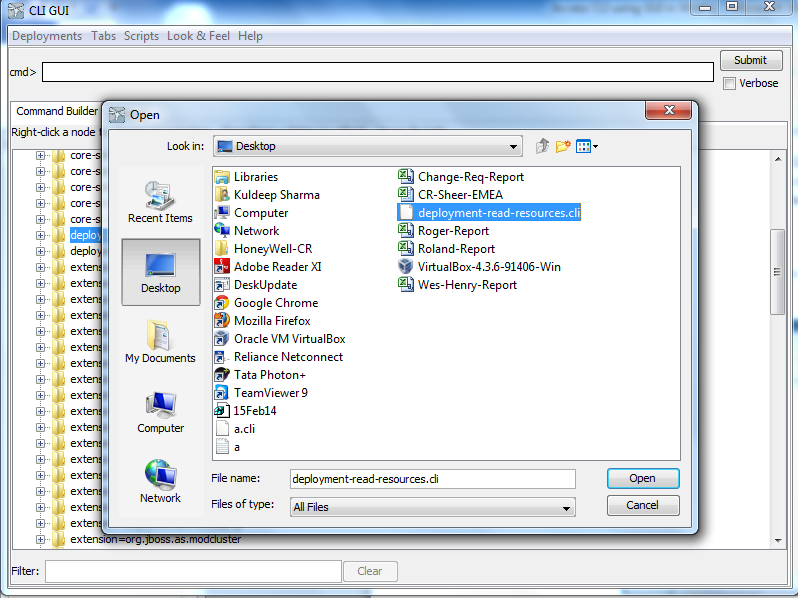The width and height of the screenshot is (798, 598).
Task: Click the cmd> command input field
Action: (x=378, y=72)
